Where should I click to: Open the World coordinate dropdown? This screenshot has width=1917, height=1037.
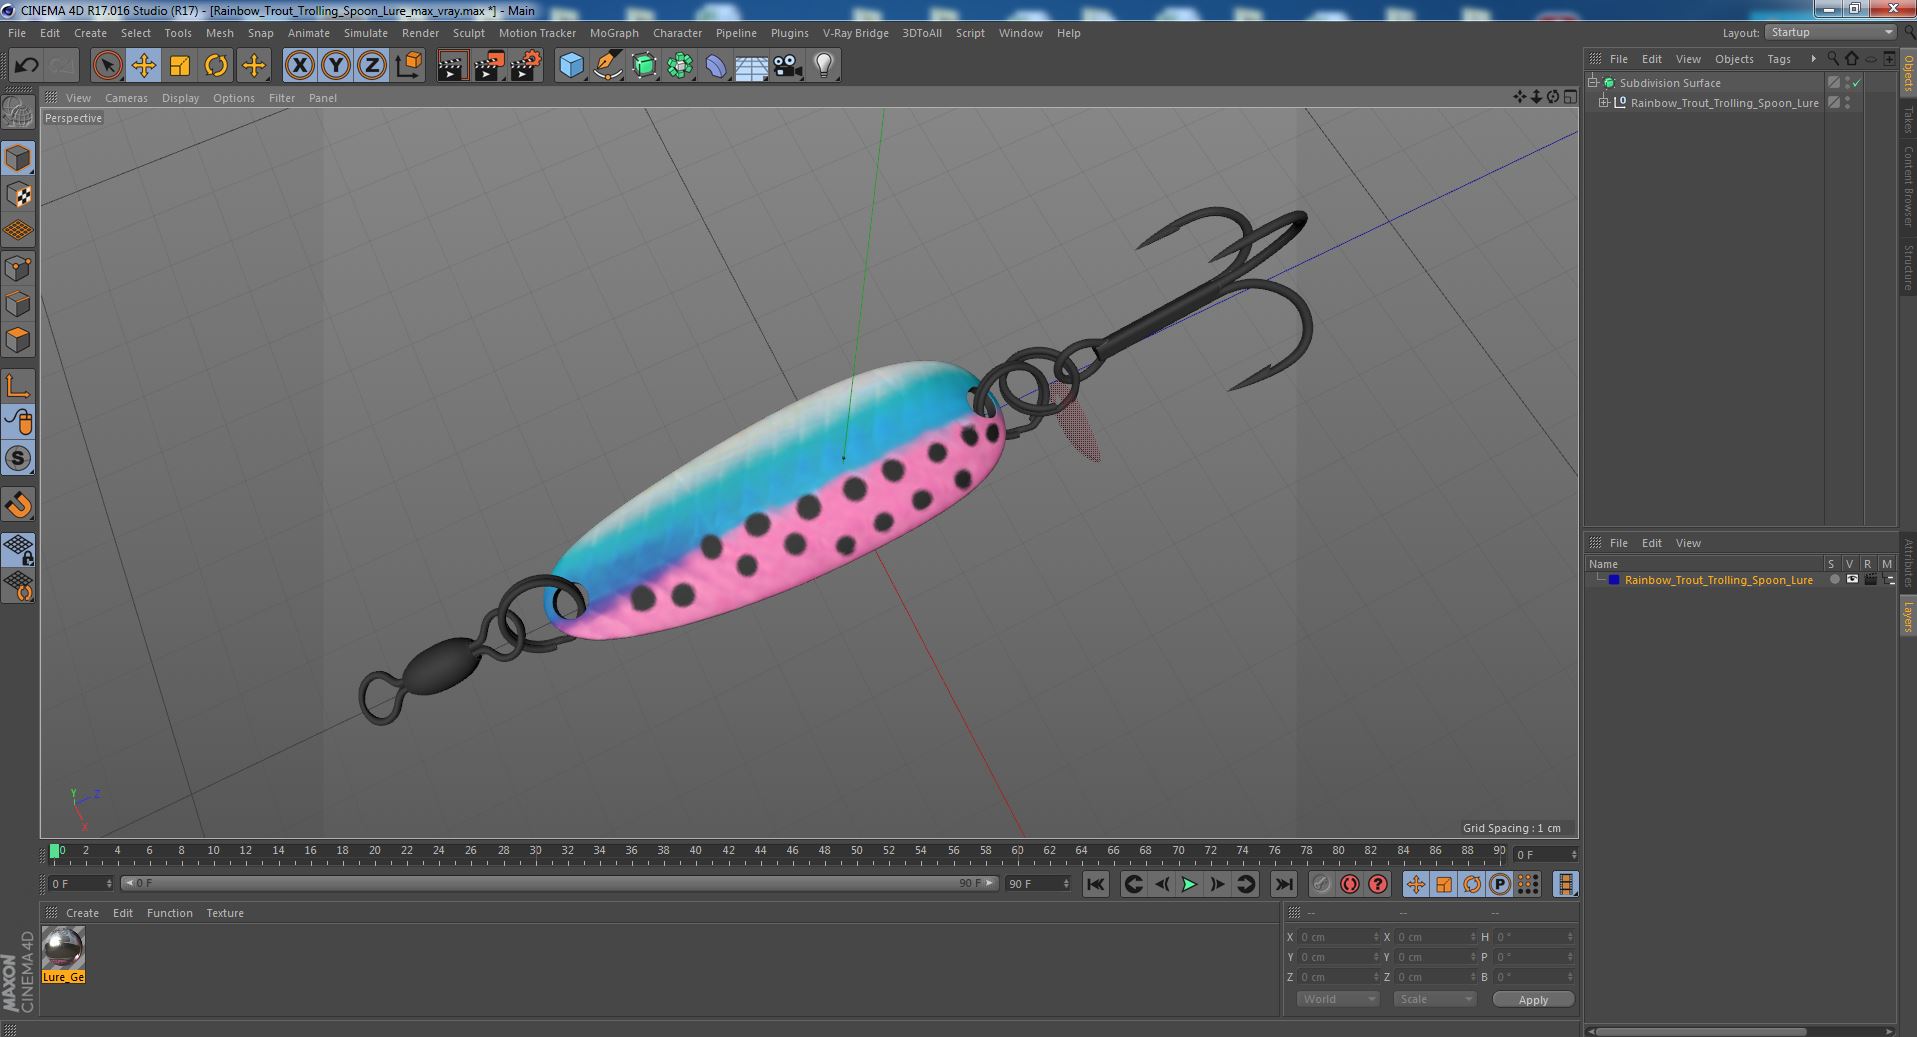coord(1338,999)
